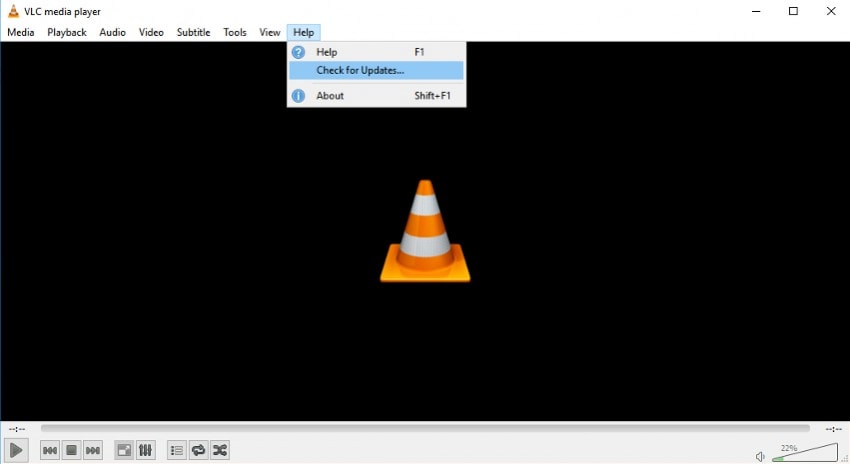The image size is (850, 464).
Task: Open extended settings equalizer icon
Action: tap(145, 450)
